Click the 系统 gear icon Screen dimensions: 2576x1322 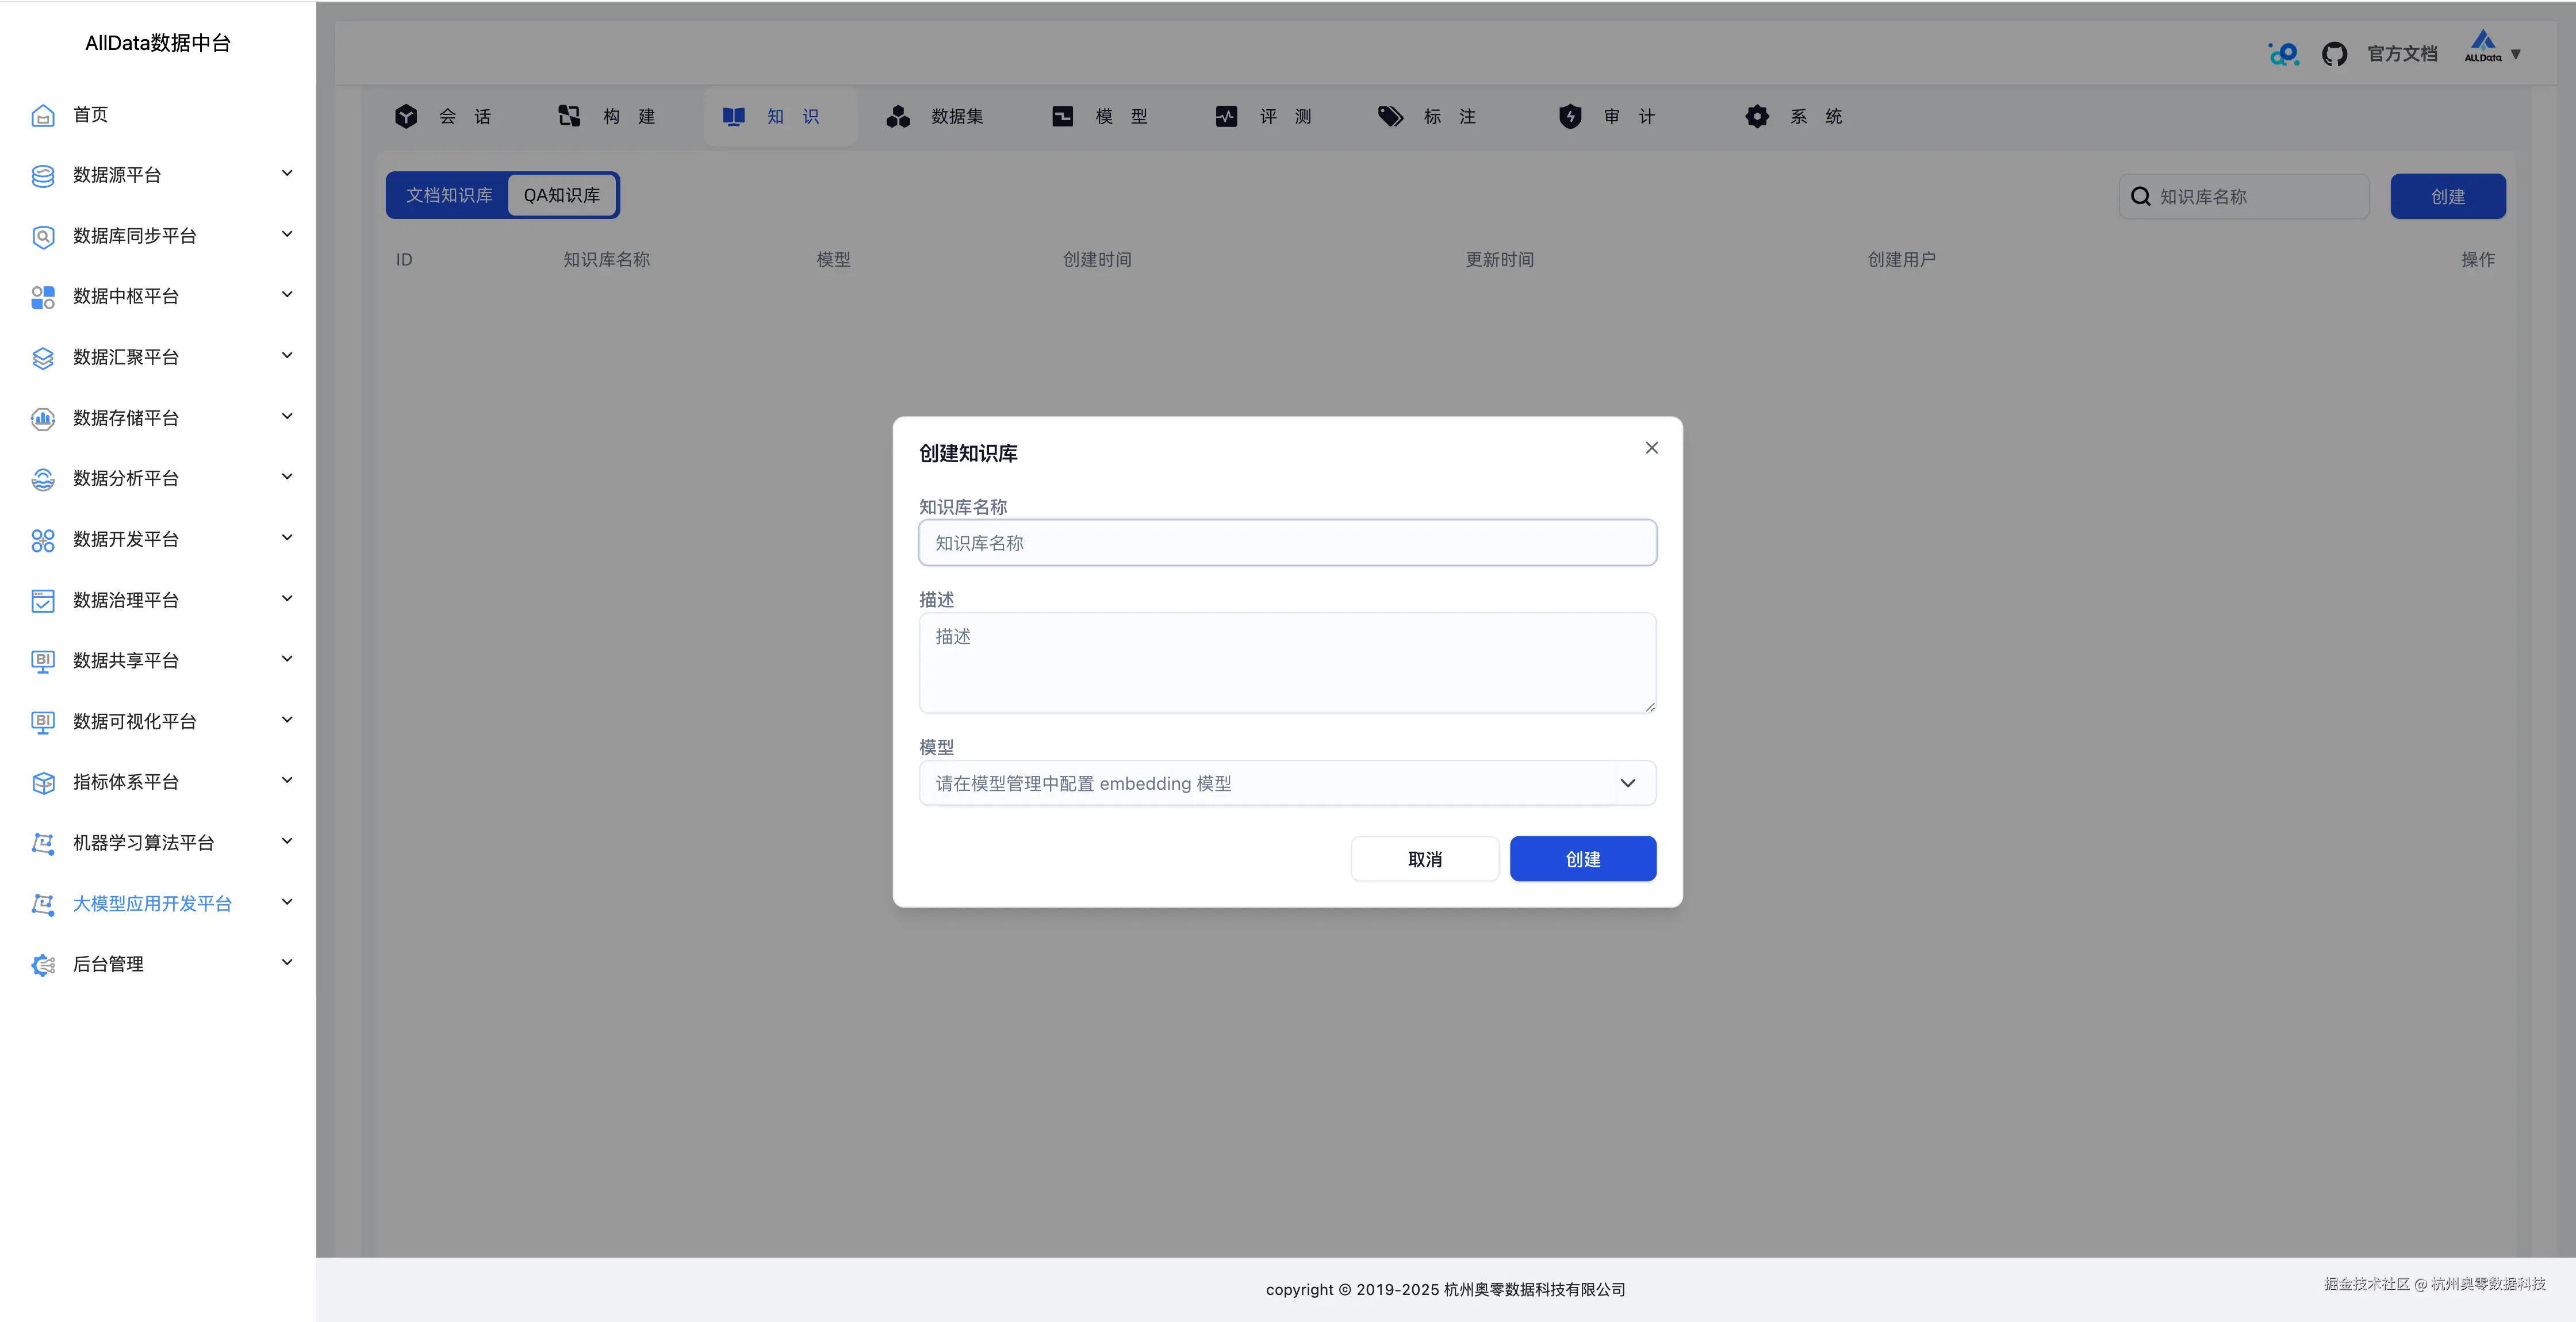(1757, 117)
